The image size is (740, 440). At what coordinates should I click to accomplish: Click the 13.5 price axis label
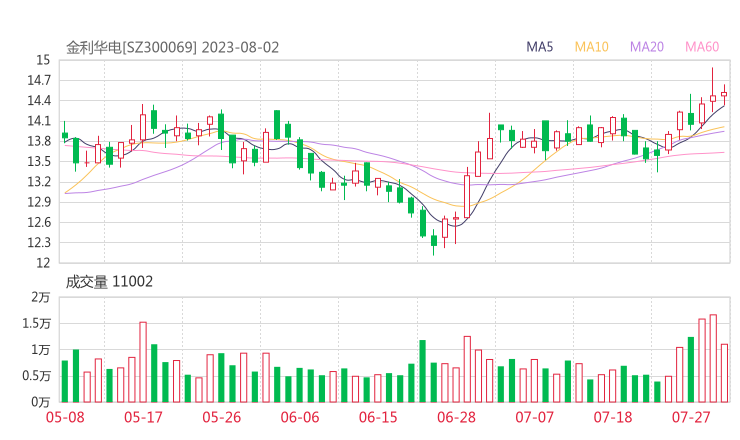(39, 161)
